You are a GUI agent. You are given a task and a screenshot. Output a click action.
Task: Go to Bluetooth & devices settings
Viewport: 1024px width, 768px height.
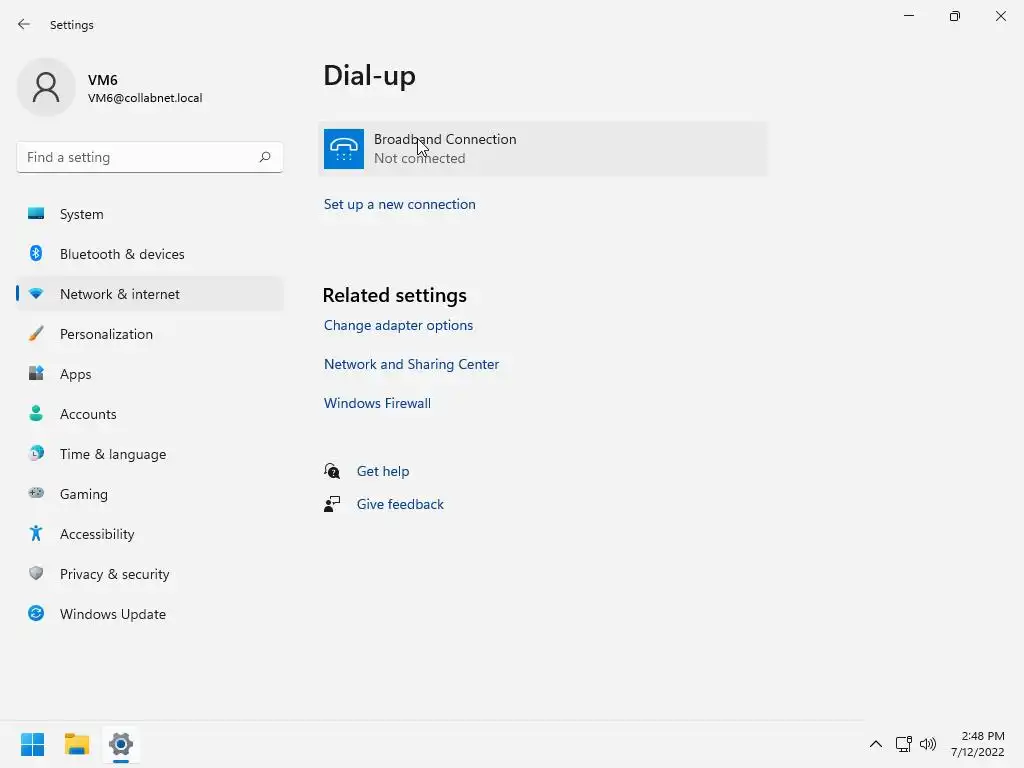click(122, 254)
